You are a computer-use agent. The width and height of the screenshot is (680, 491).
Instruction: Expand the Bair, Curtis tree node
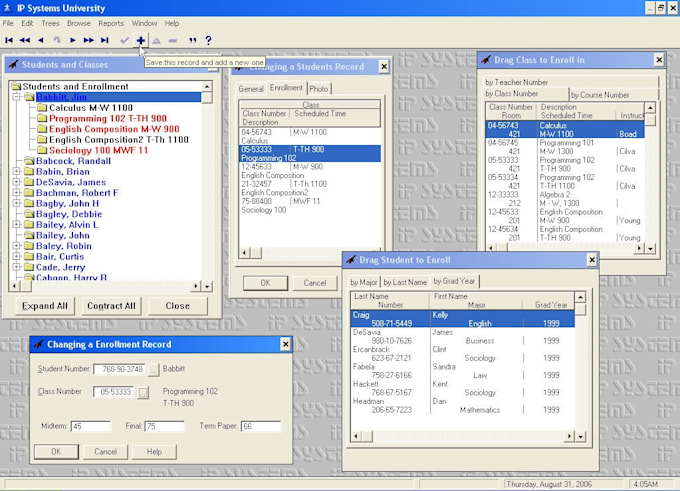click(x=16, y=256)
